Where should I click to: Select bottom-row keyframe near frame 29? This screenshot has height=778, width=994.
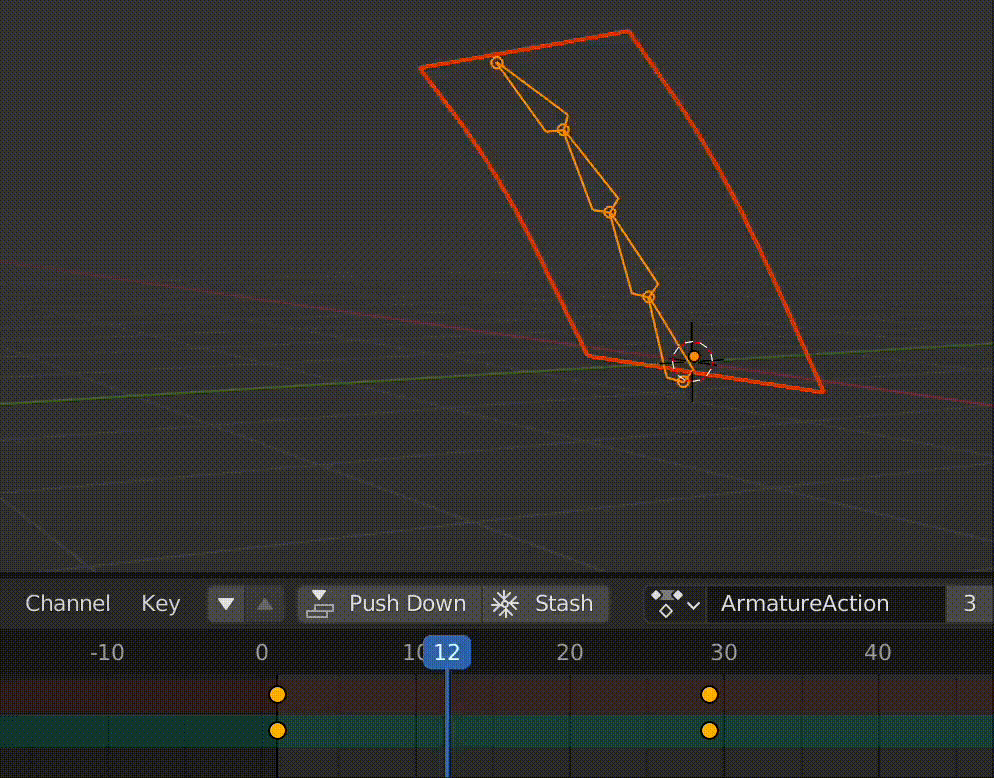[x=709, y=730]
